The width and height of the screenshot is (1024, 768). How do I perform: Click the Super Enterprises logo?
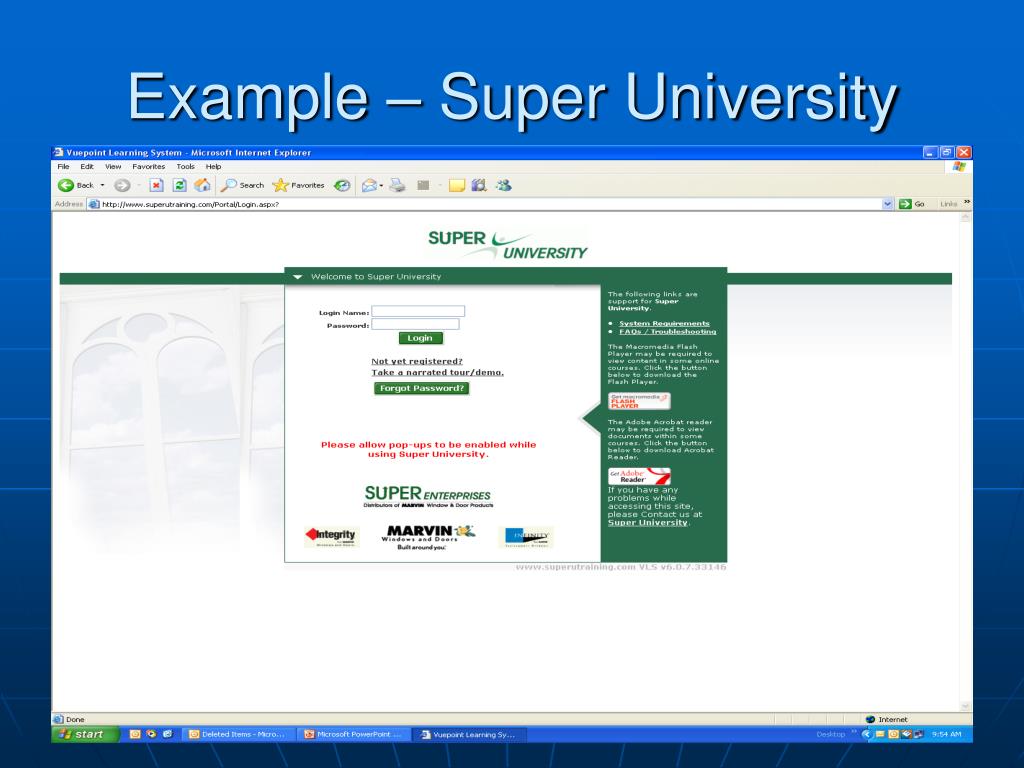[428, 496]
